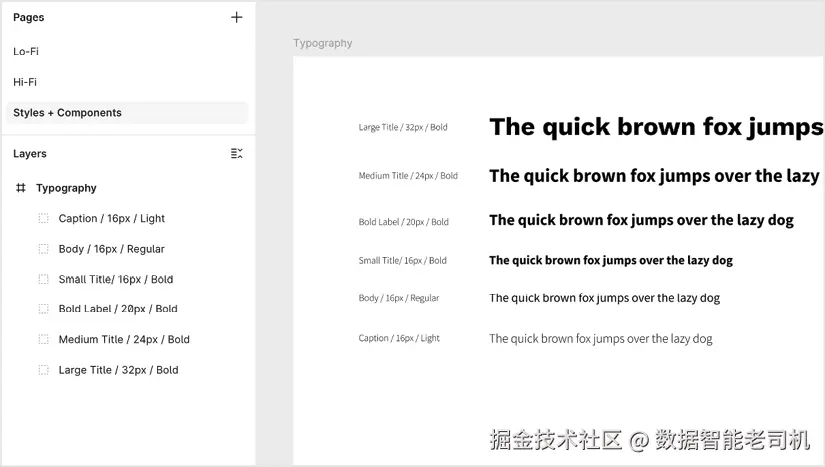The image size is (825, 467).
Task: Click the Layers panel header
Action: (29, 154)
